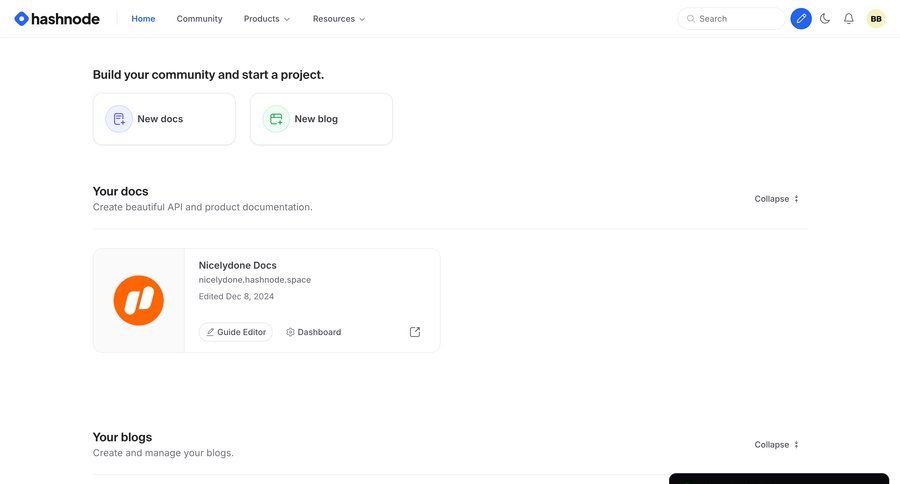Screen dimensions: 900x484
Task: Click the Your docs heading
Action: (x=121, y=191)
